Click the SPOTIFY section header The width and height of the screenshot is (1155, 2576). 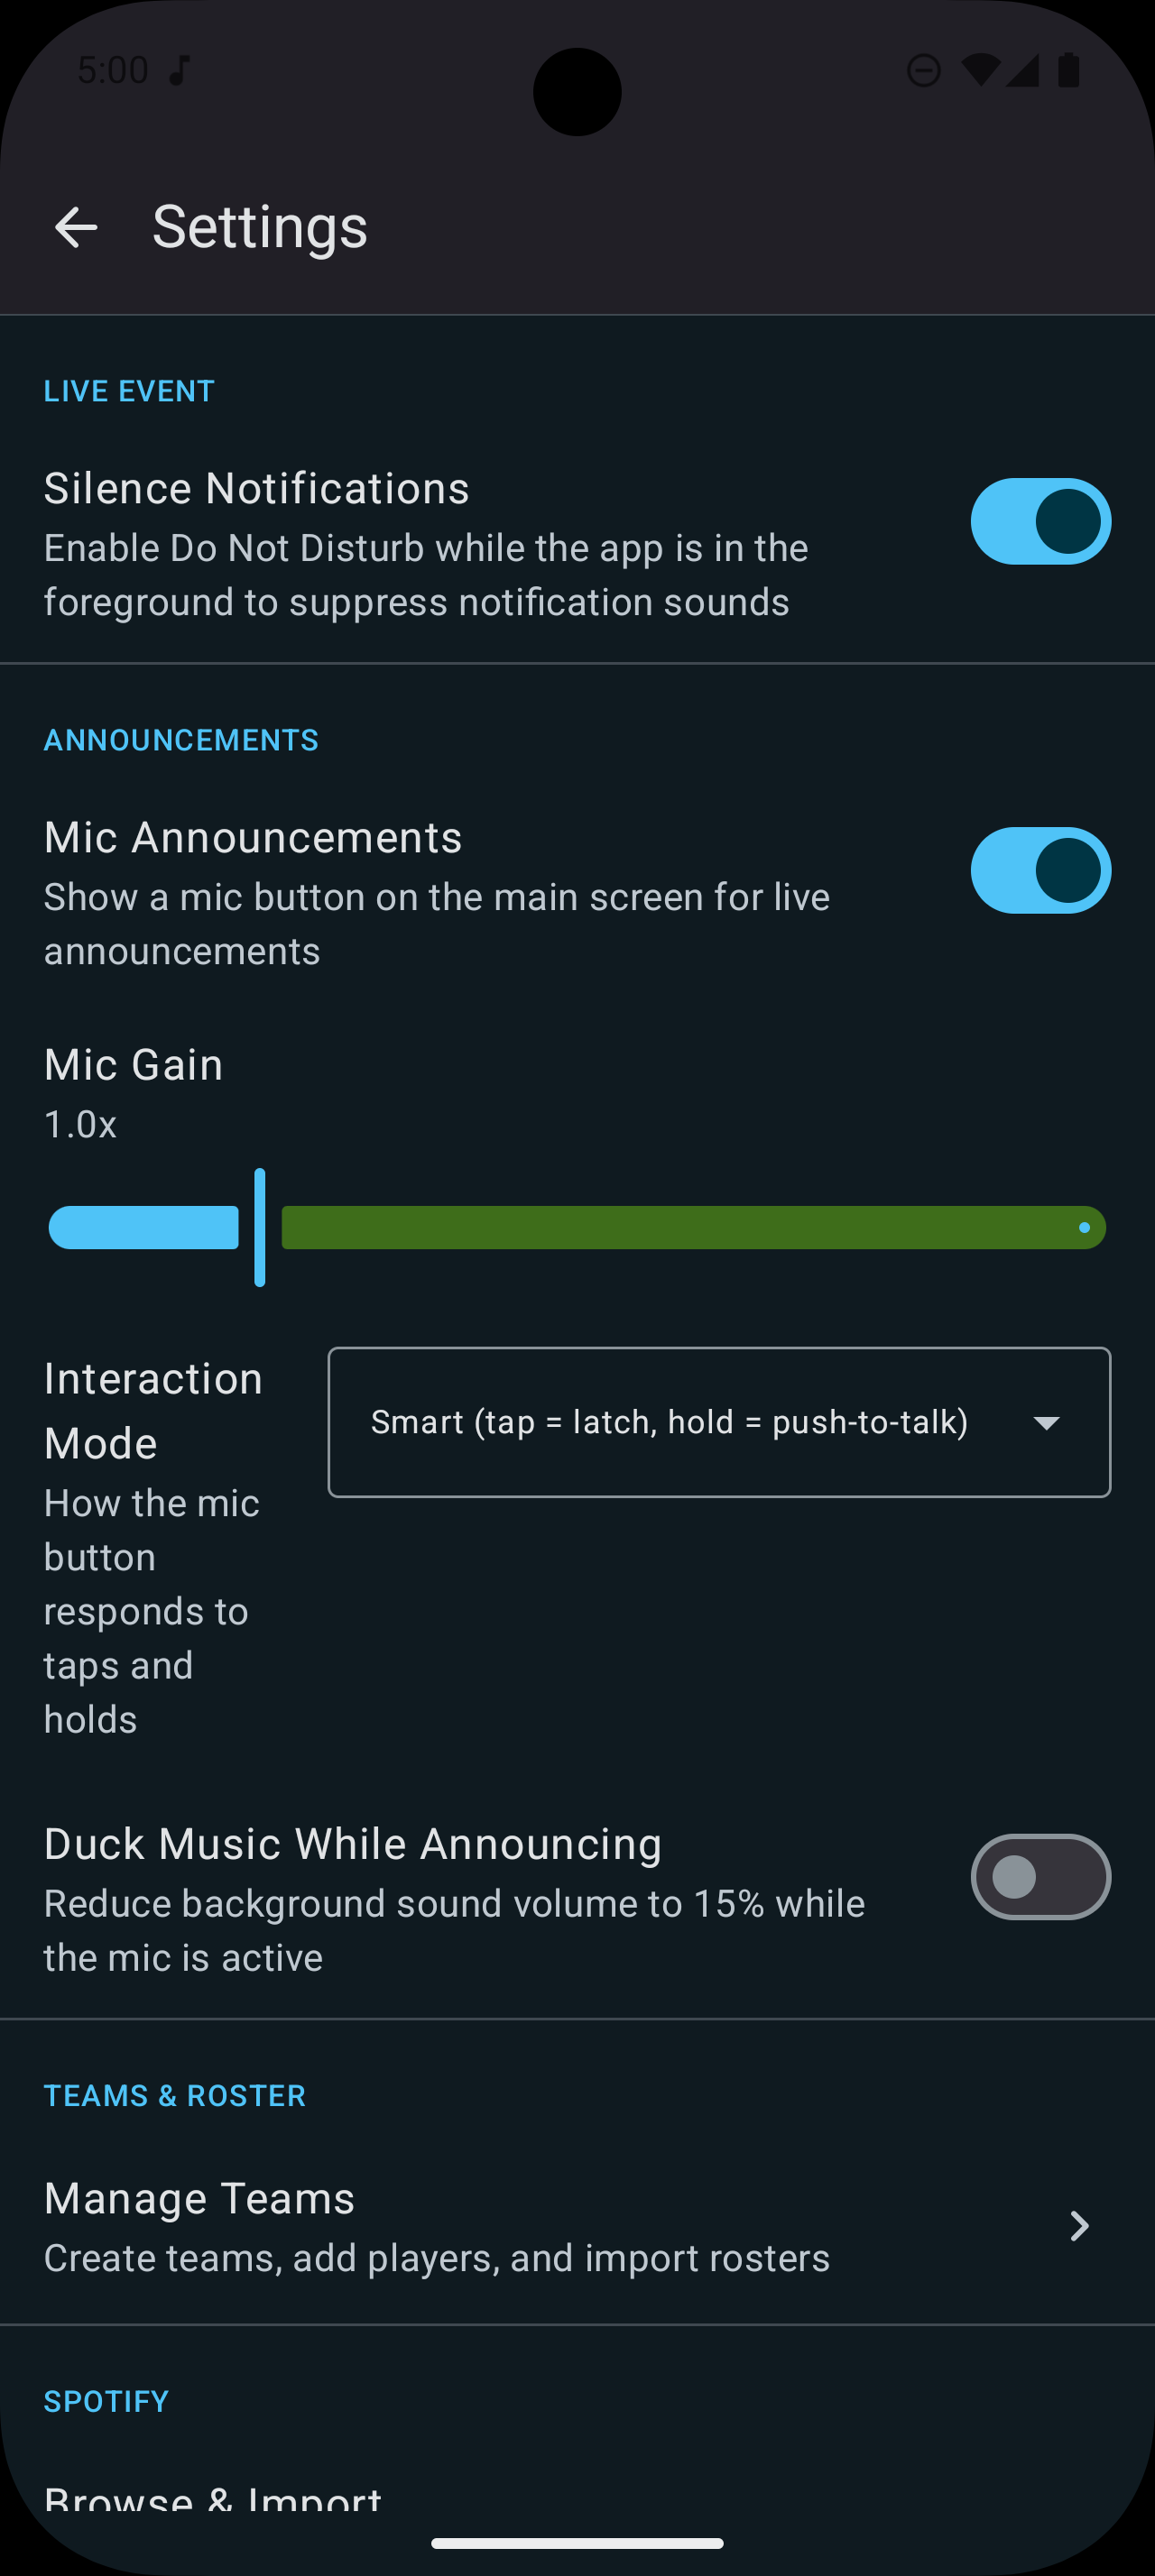click(105, 2400)
